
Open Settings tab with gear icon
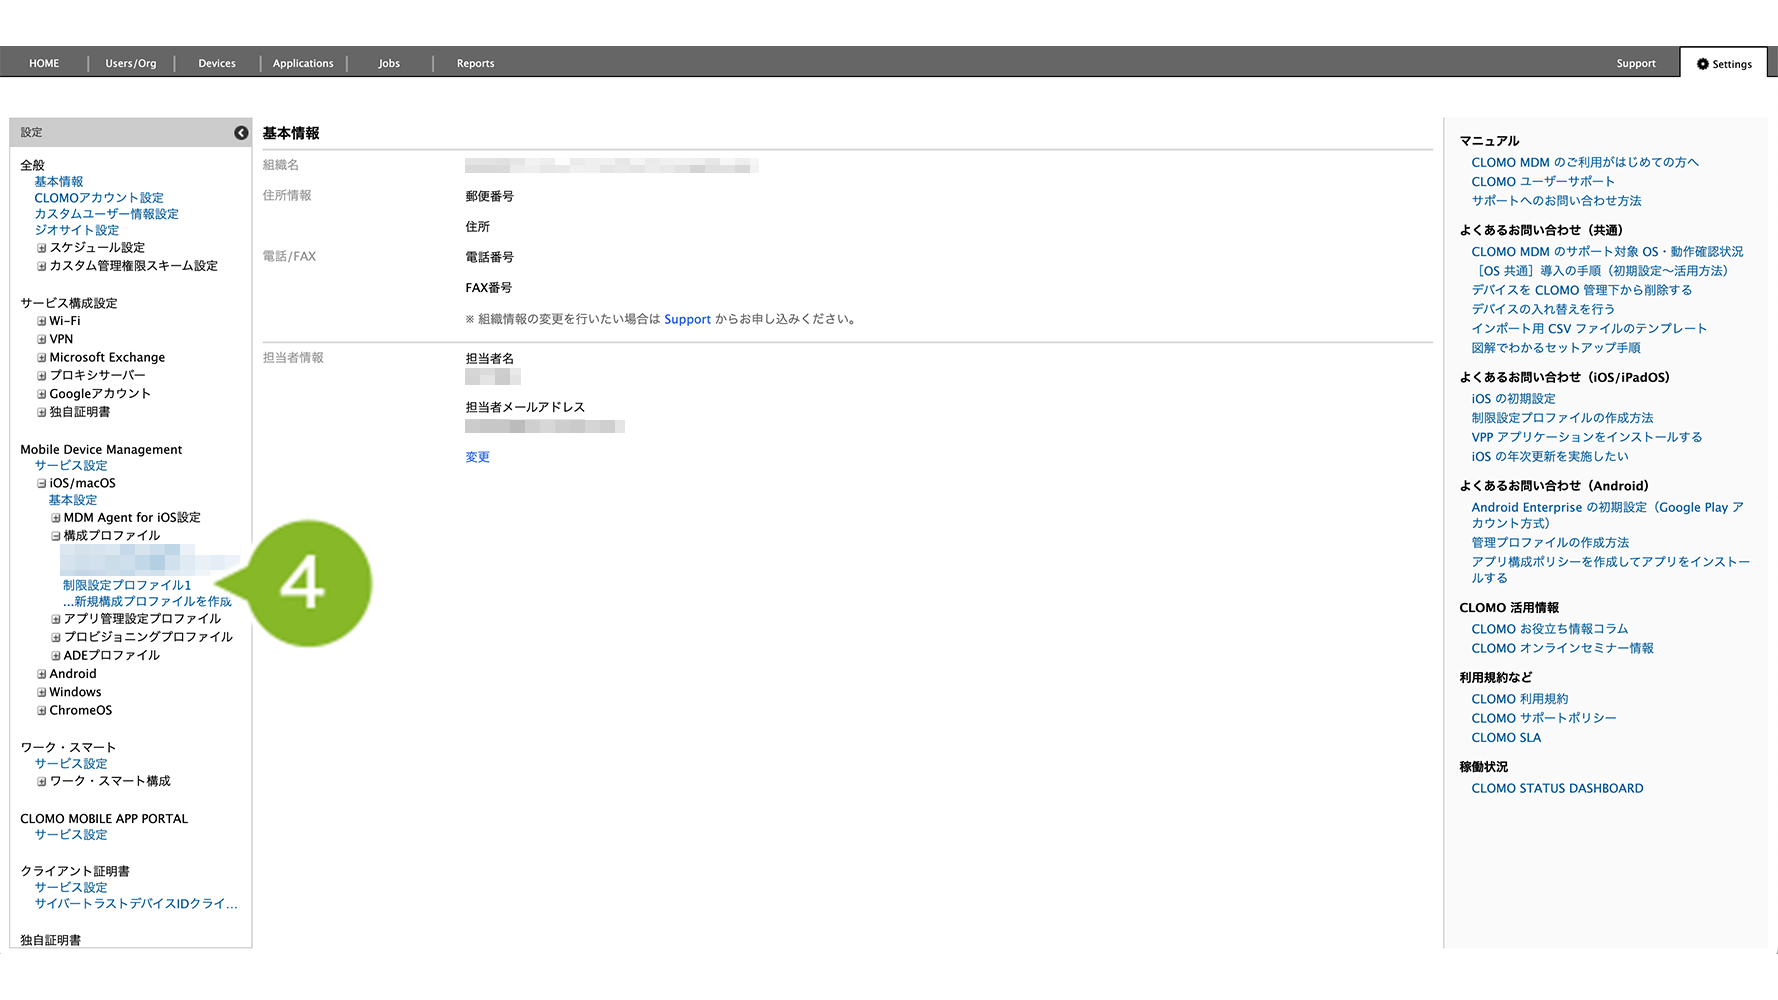coord(1724,64)
